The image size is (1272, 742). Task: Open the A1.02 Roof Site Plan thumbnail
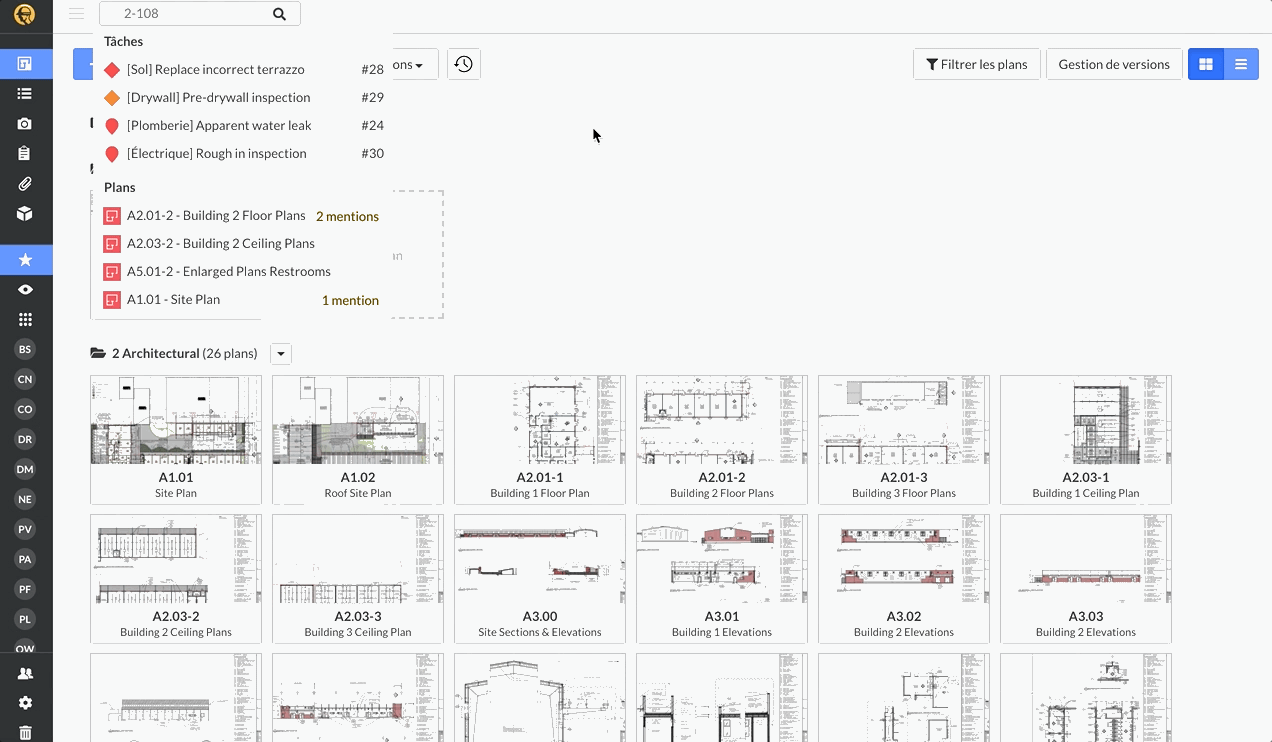tap(358, 440)
